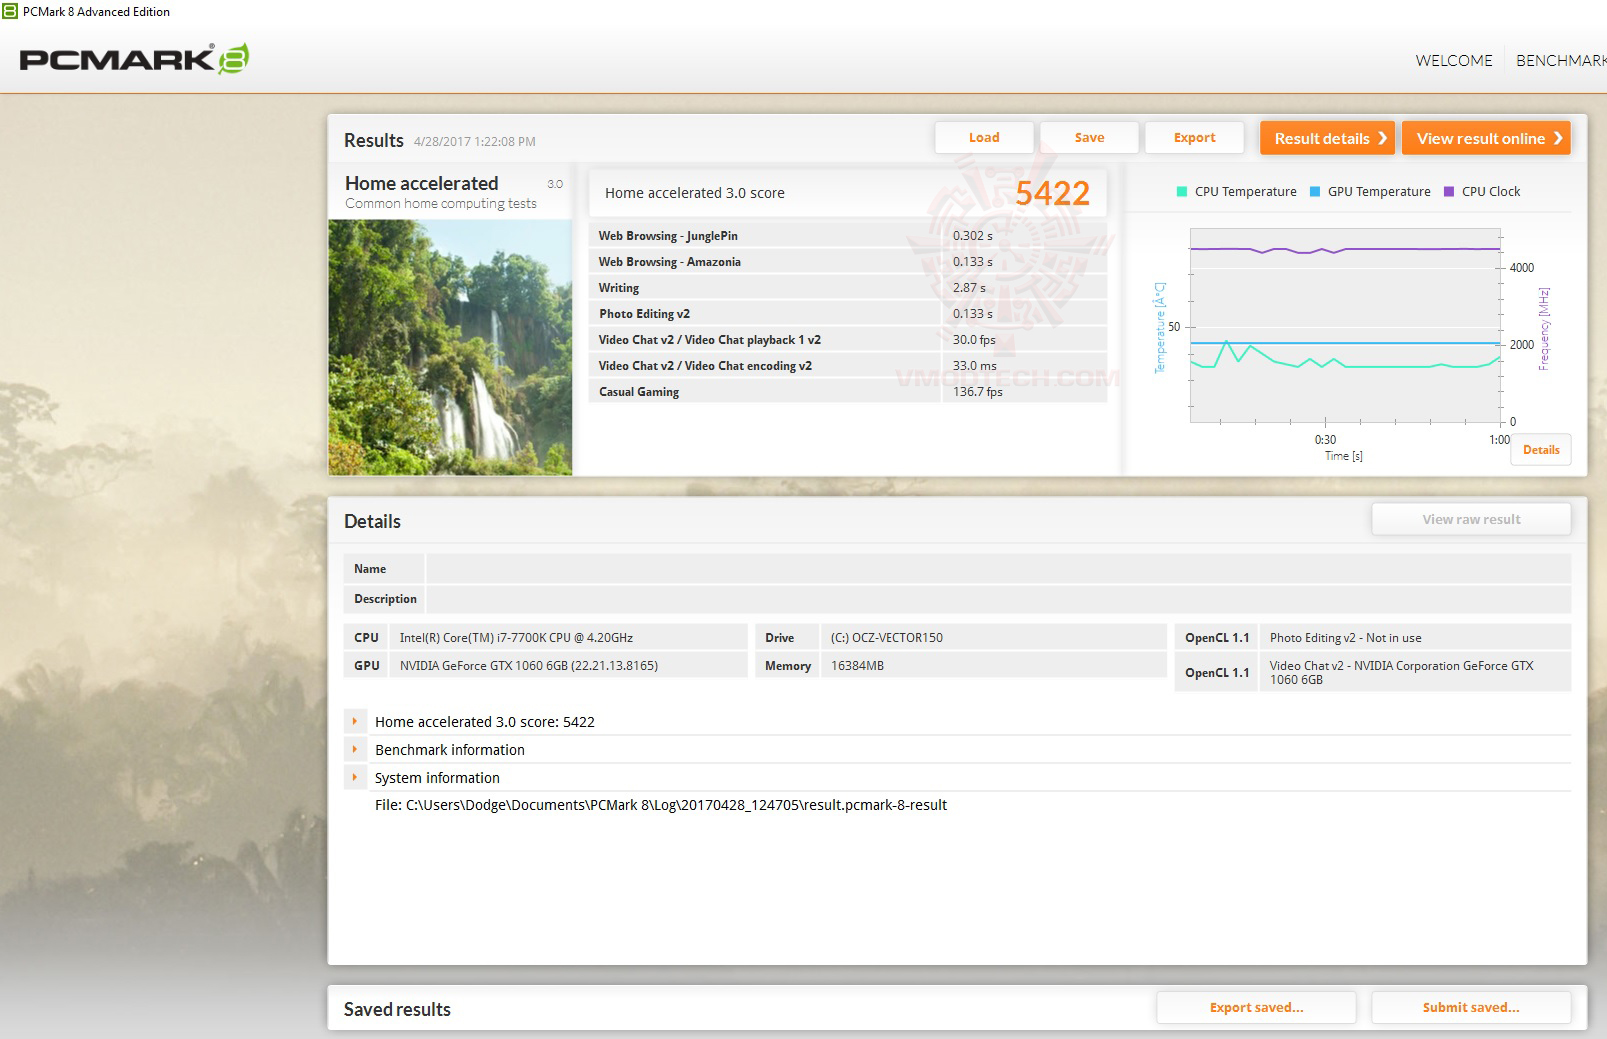Select the Web Browsing - JunglePin row
Screen dimensions: 1607x1039
[848, 236]
